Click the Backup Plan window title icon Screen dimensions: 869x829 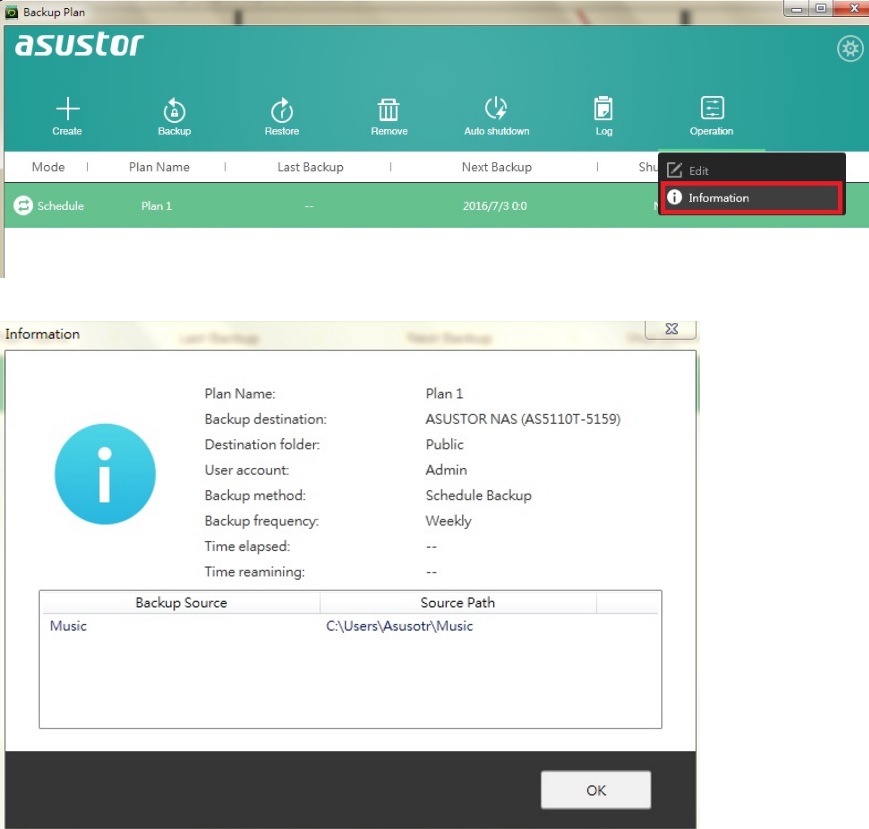pos(11,12)
